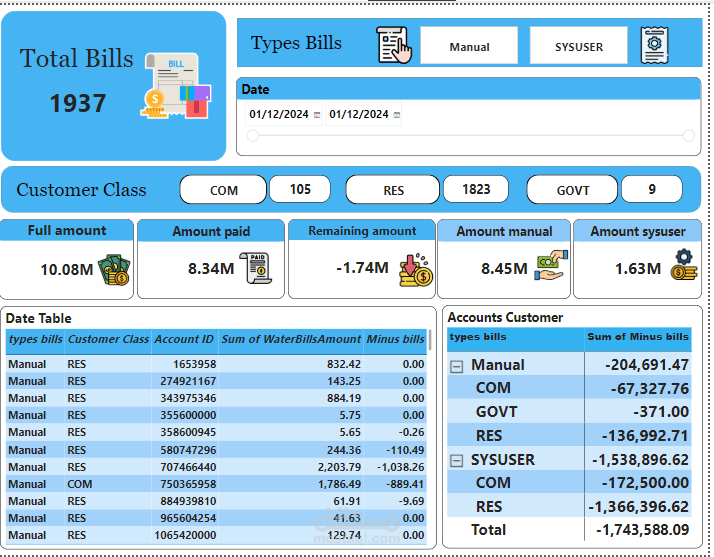
Task: Click the right handle of date slider
Action: click(x=688, y=135)
